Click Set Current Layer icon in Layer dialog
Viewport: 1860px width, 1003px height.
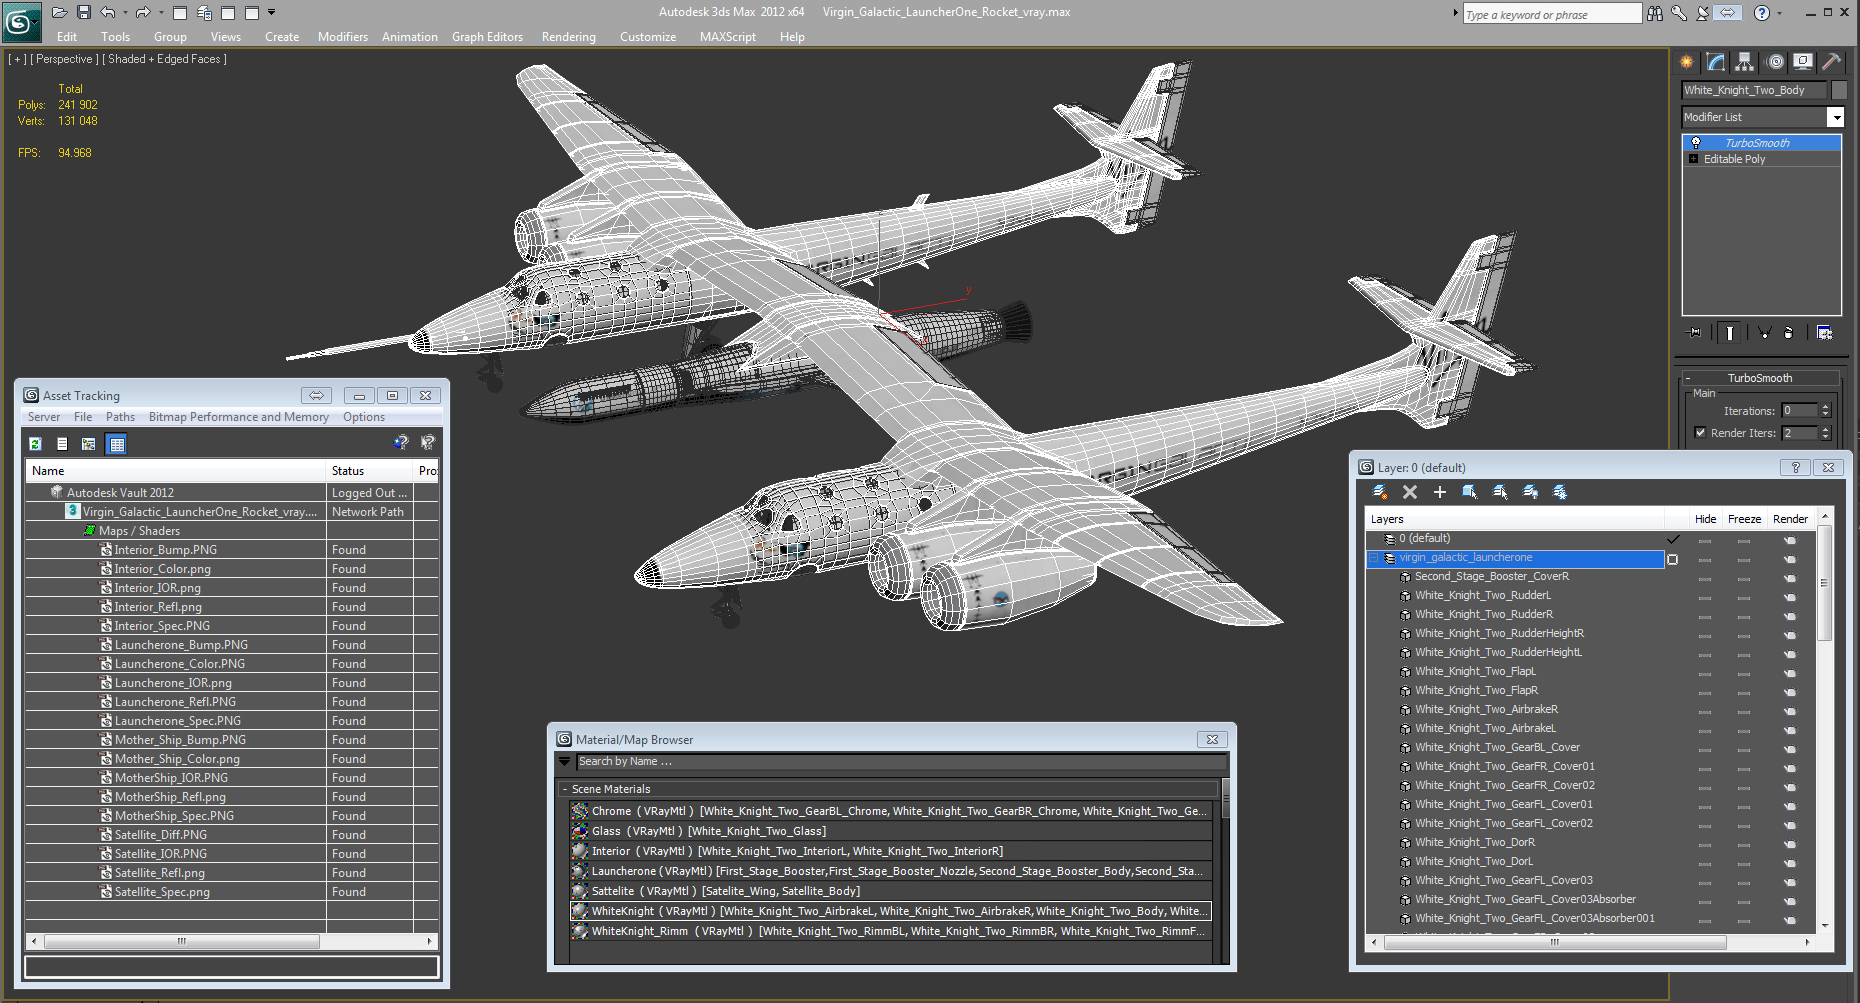pyautogui.click(x=1500, y=492)
